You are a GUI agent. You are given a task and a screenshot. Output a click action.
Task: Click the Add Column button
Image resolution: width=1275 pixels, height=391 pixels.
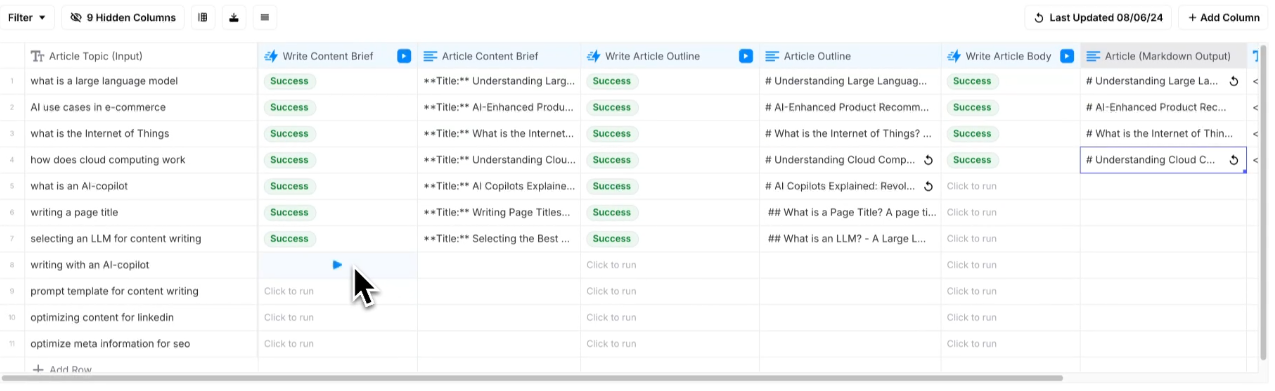click(x=1224, y=17)
